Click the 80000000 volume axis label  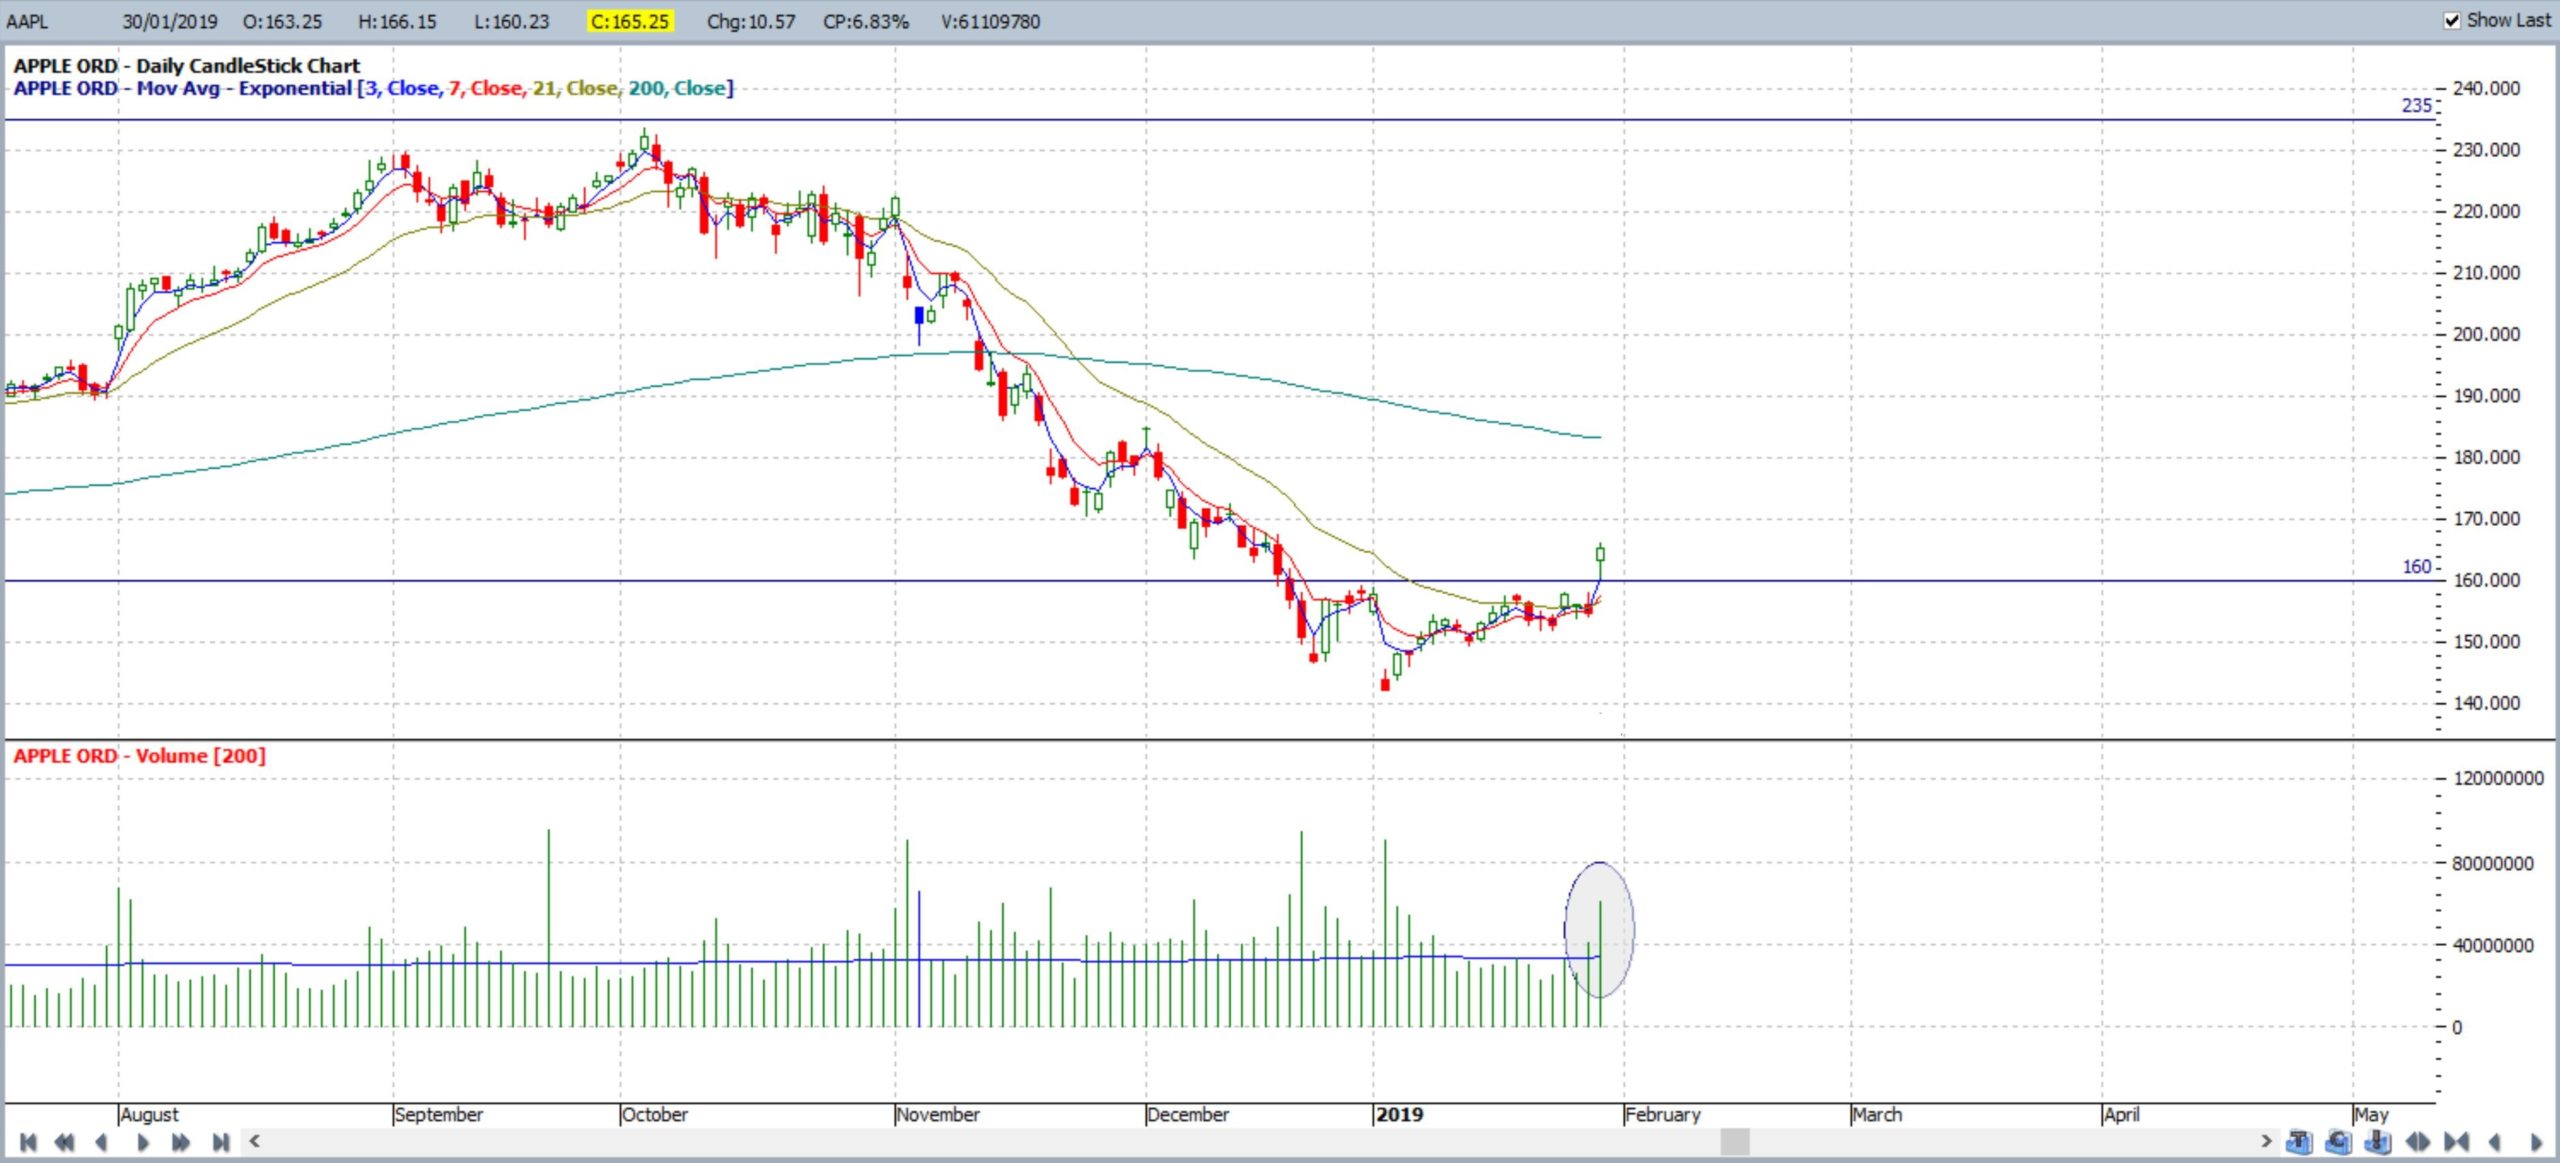pos(2493,864)
